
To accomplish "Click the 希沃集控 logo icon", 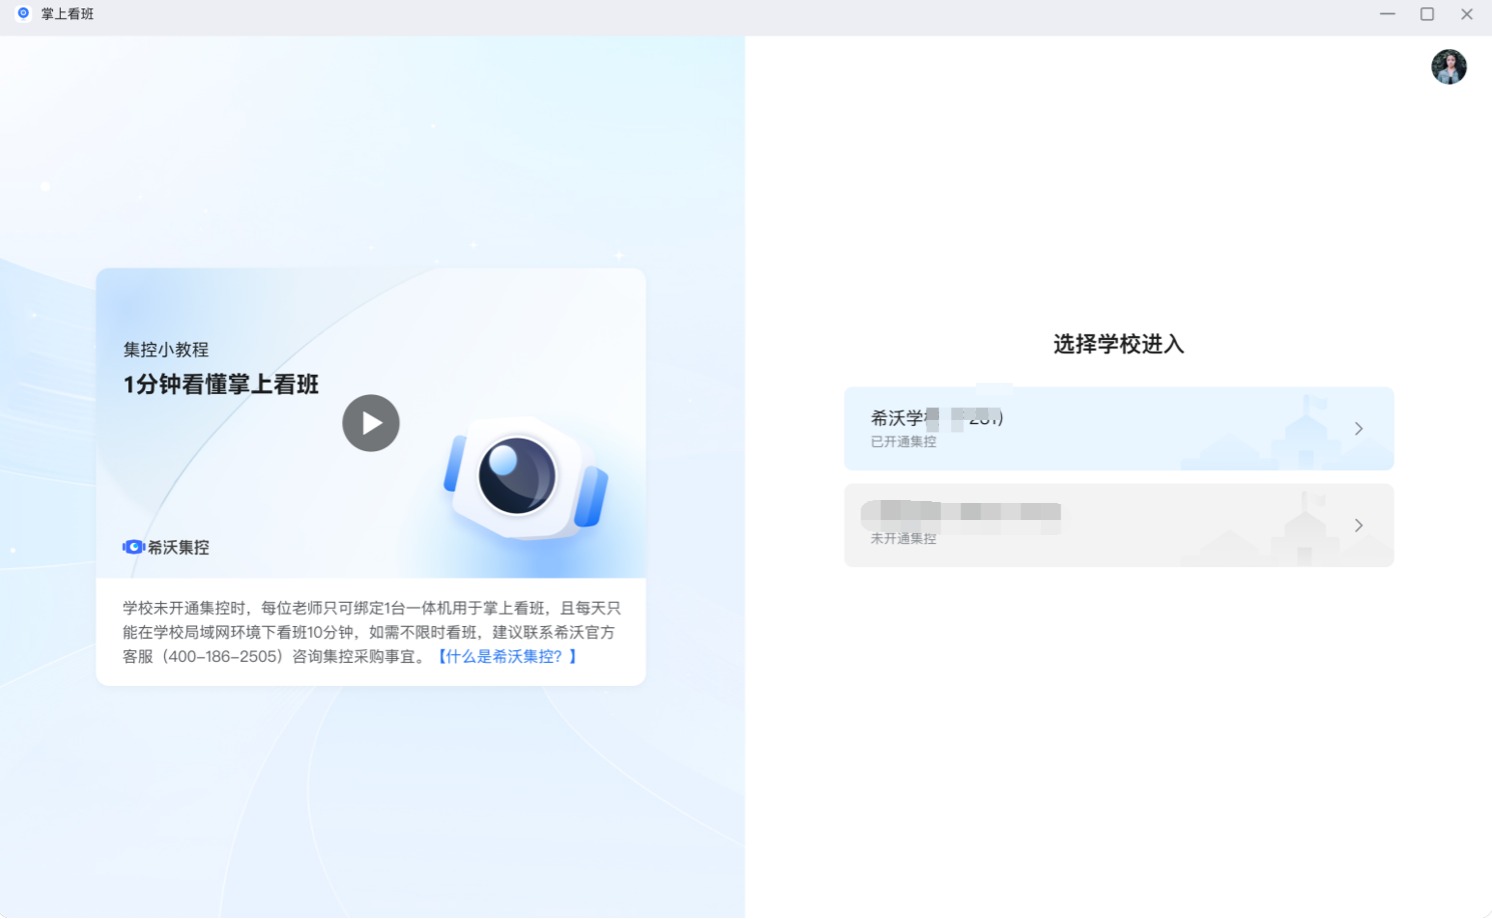I will pyautogui.click(x=134, y=547).
